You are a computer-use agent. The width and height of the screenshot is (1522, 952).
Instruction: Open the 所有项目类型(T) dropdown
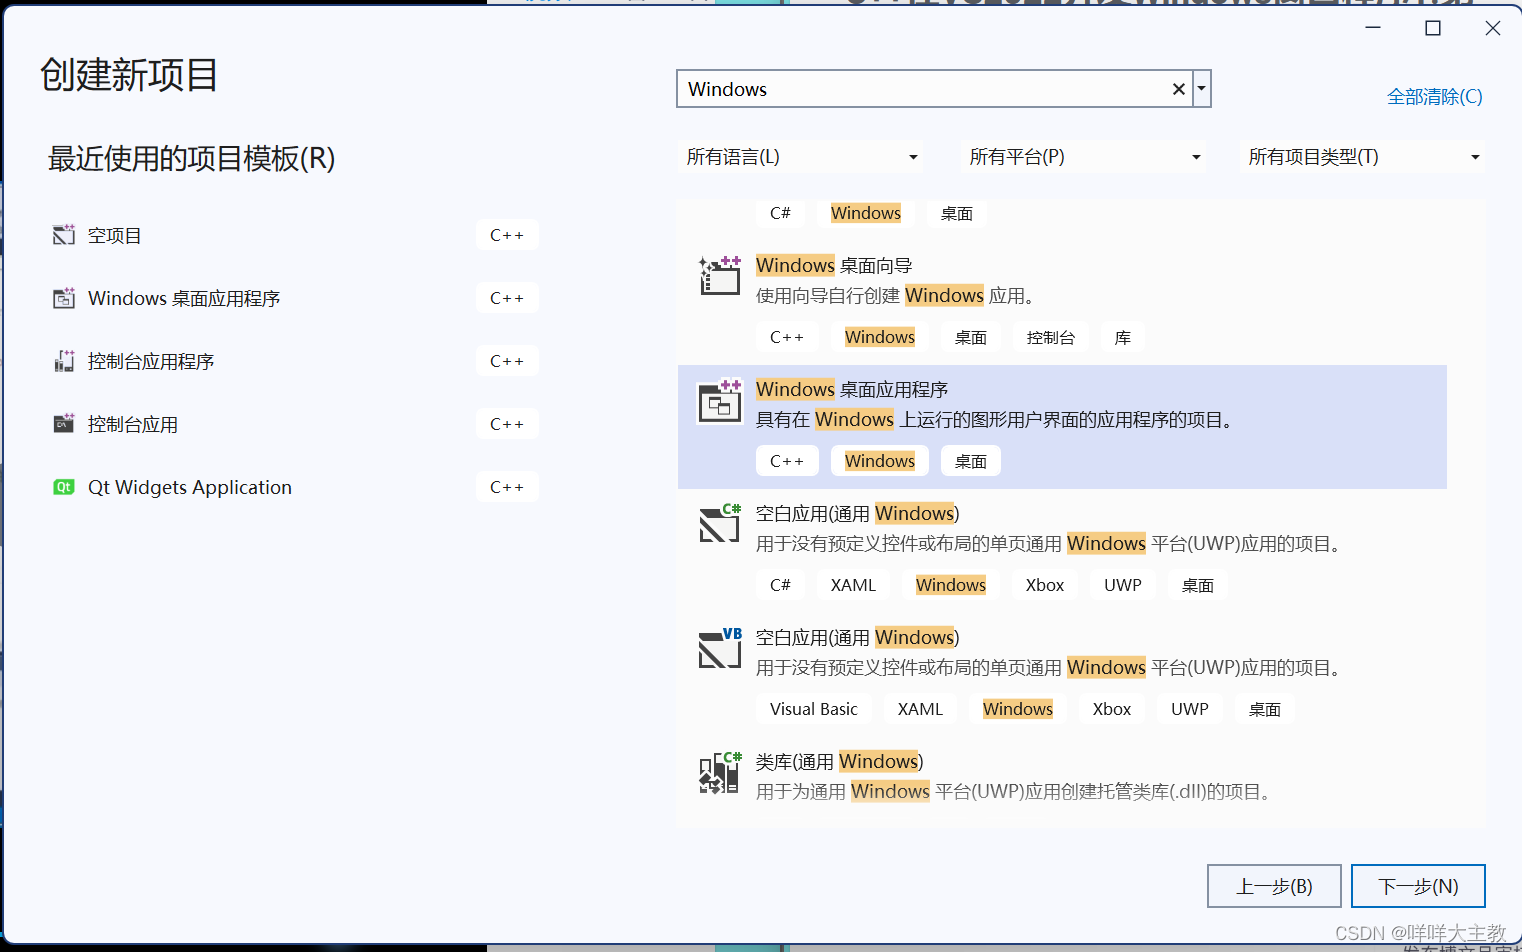pos(1362,157)
